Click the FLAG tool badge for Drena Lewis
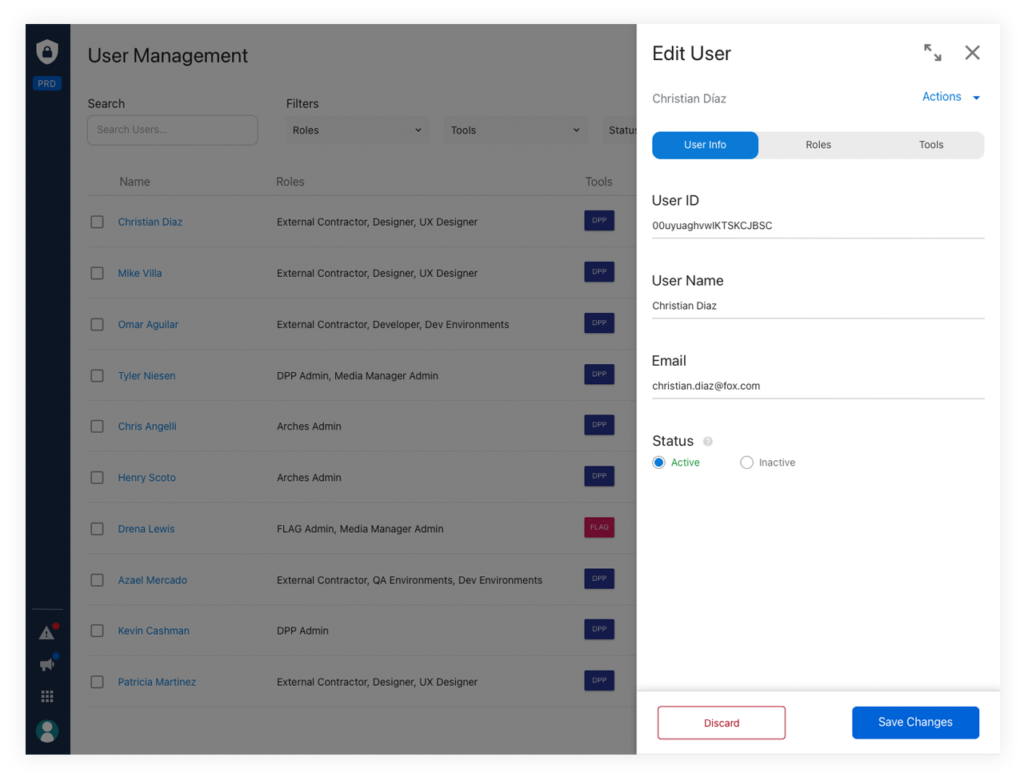The height and width of the screenshot is (781, 1024). (x=599, y=527)
